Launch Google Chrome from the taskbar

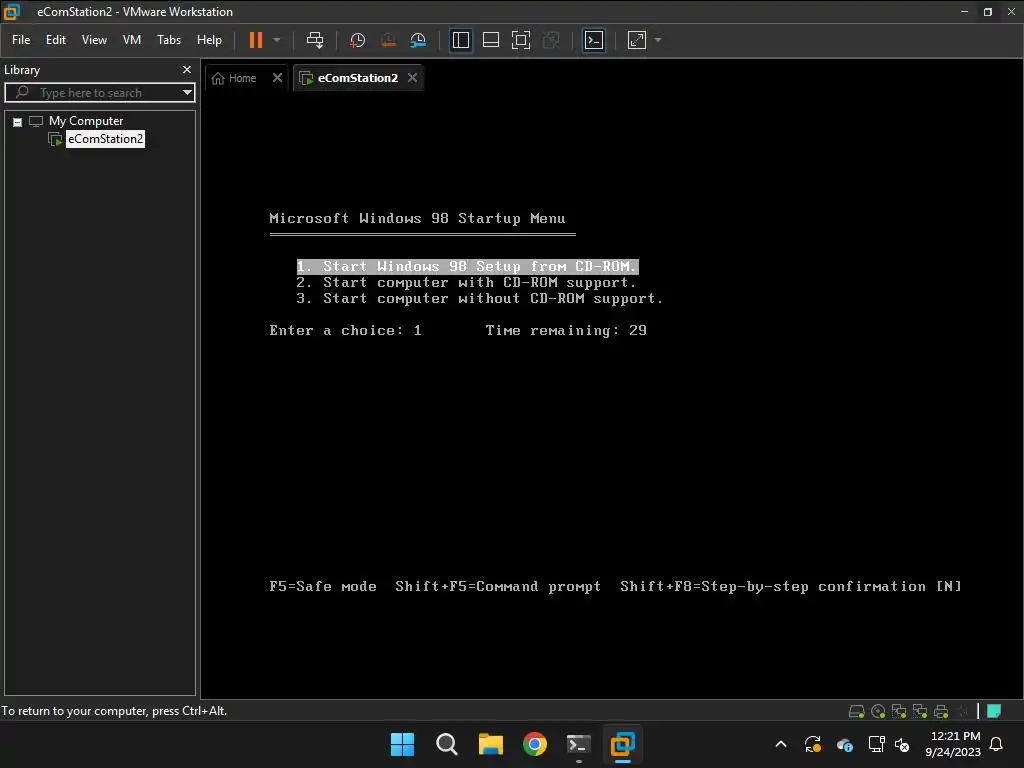534,744
